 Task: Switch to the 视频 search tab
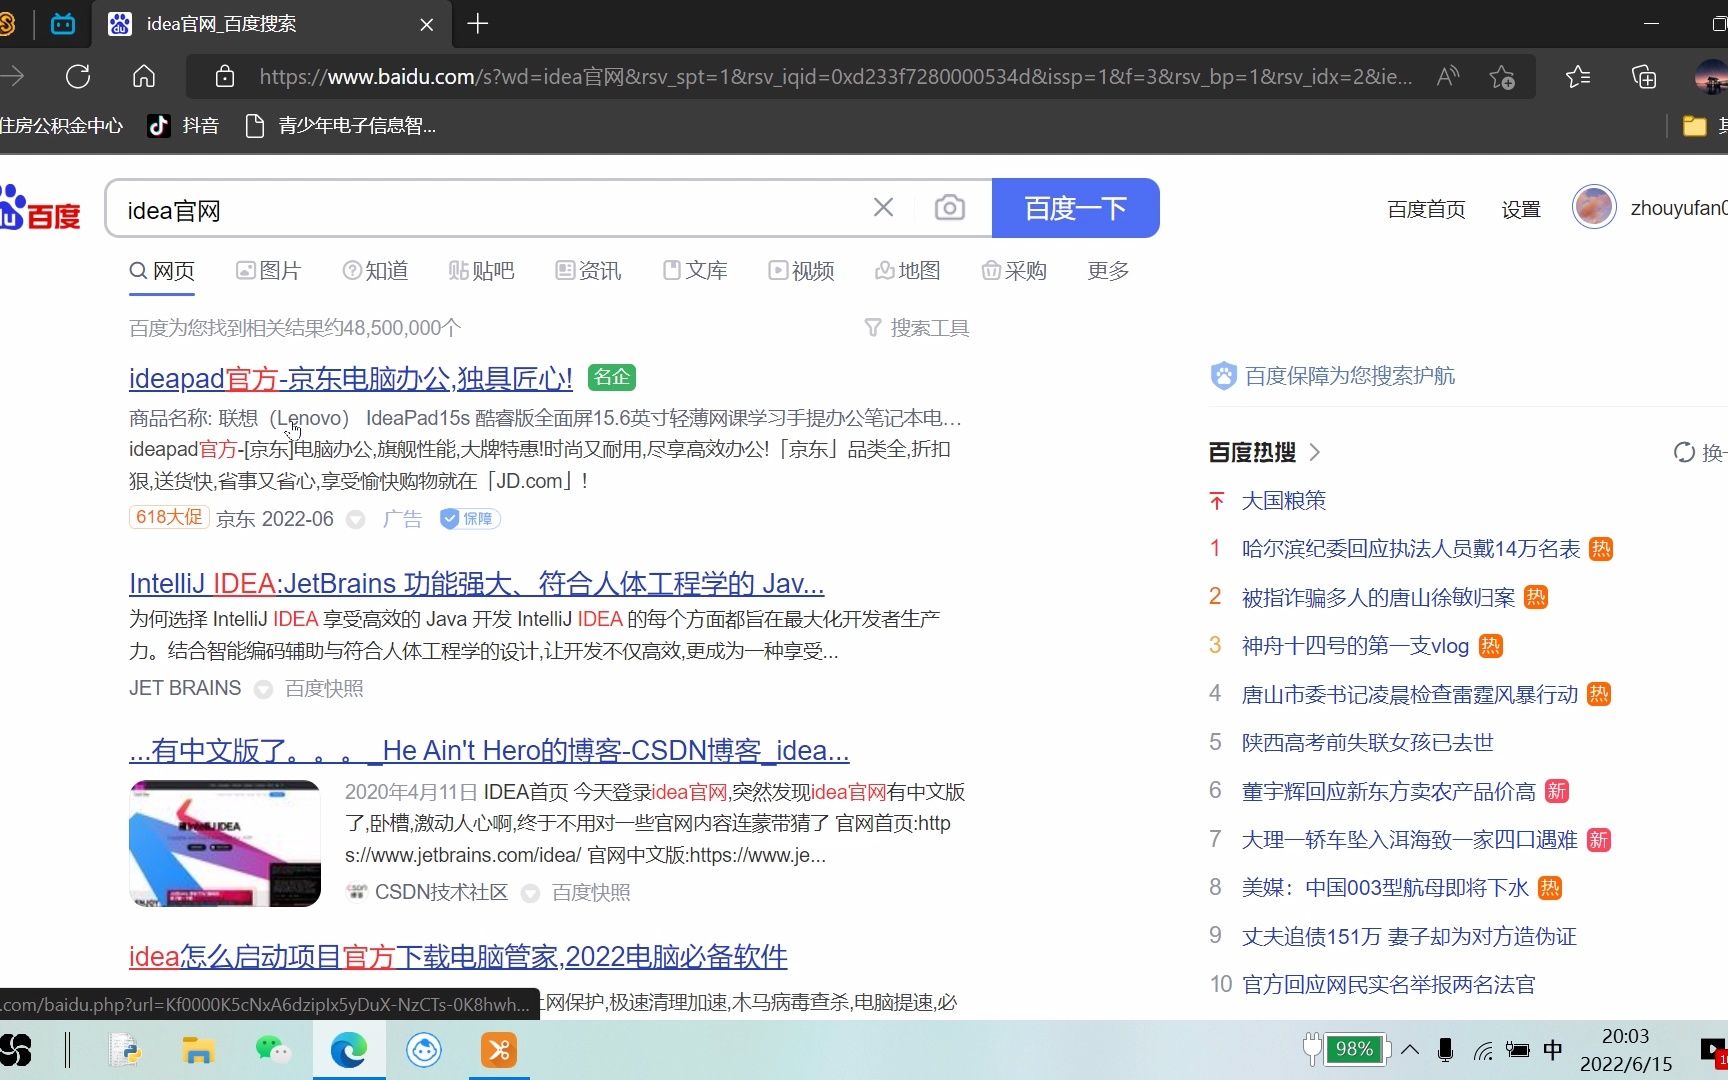[x=801, y=271]
